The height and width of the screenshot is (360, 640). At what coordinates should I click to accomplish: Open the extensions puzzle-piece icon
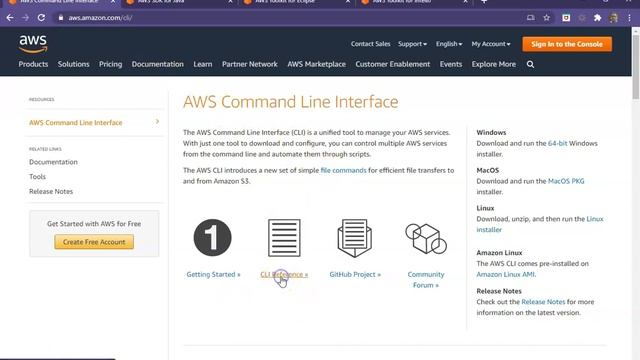(x=598, y=18)
